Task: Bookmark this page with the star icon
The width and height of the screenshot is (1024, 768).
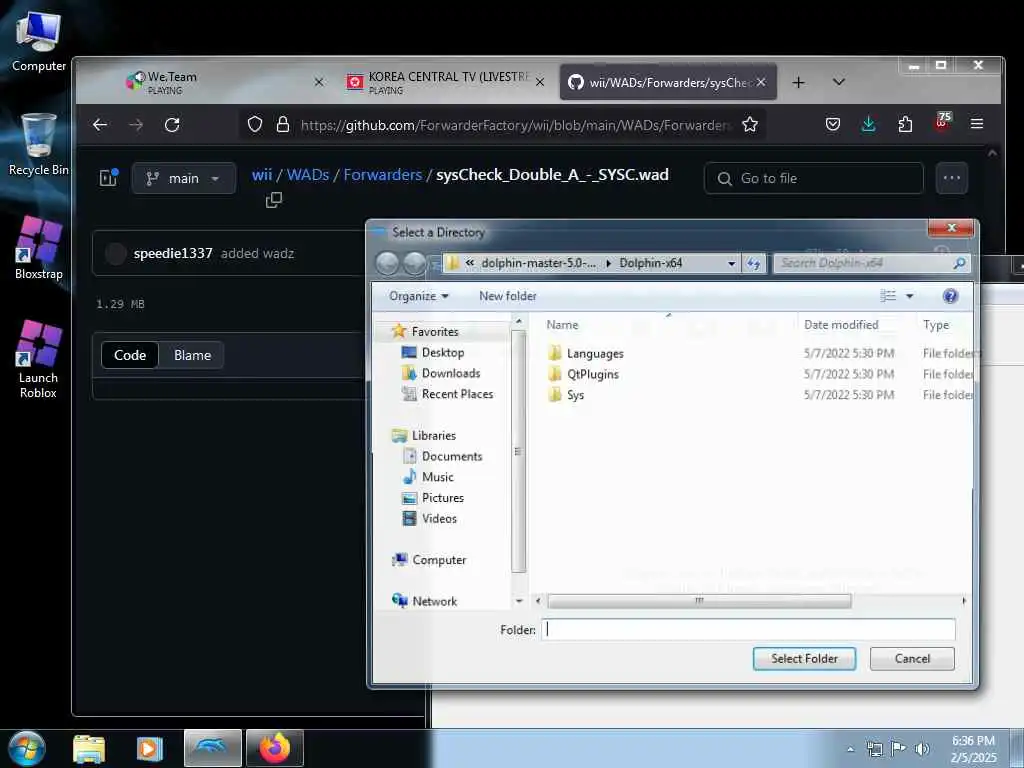Action: [x=750, y=125]
